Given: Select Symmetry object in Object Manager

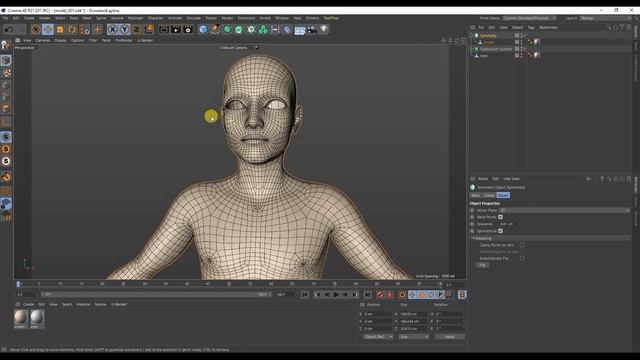Looking at the screenshot, I should pyautogui.click(x=488, y=36).
